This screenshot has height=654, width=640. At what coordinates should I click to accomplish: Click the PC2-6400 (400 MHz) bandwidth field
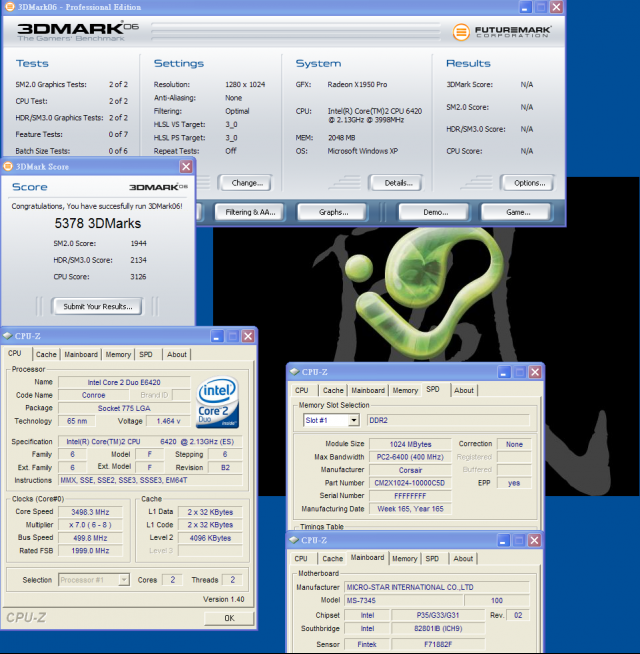410,457
